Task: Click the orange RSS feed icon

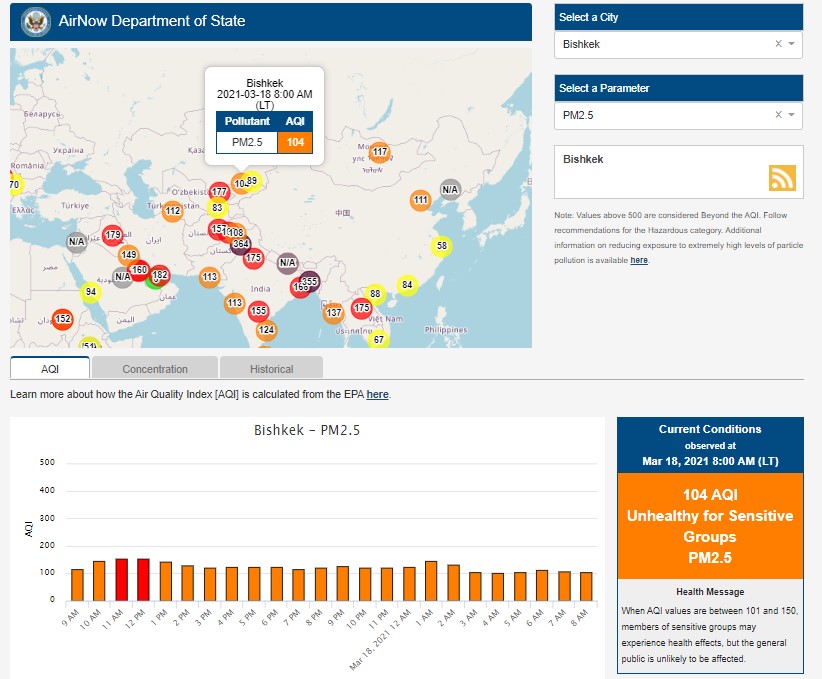Action: pos(782,177)
